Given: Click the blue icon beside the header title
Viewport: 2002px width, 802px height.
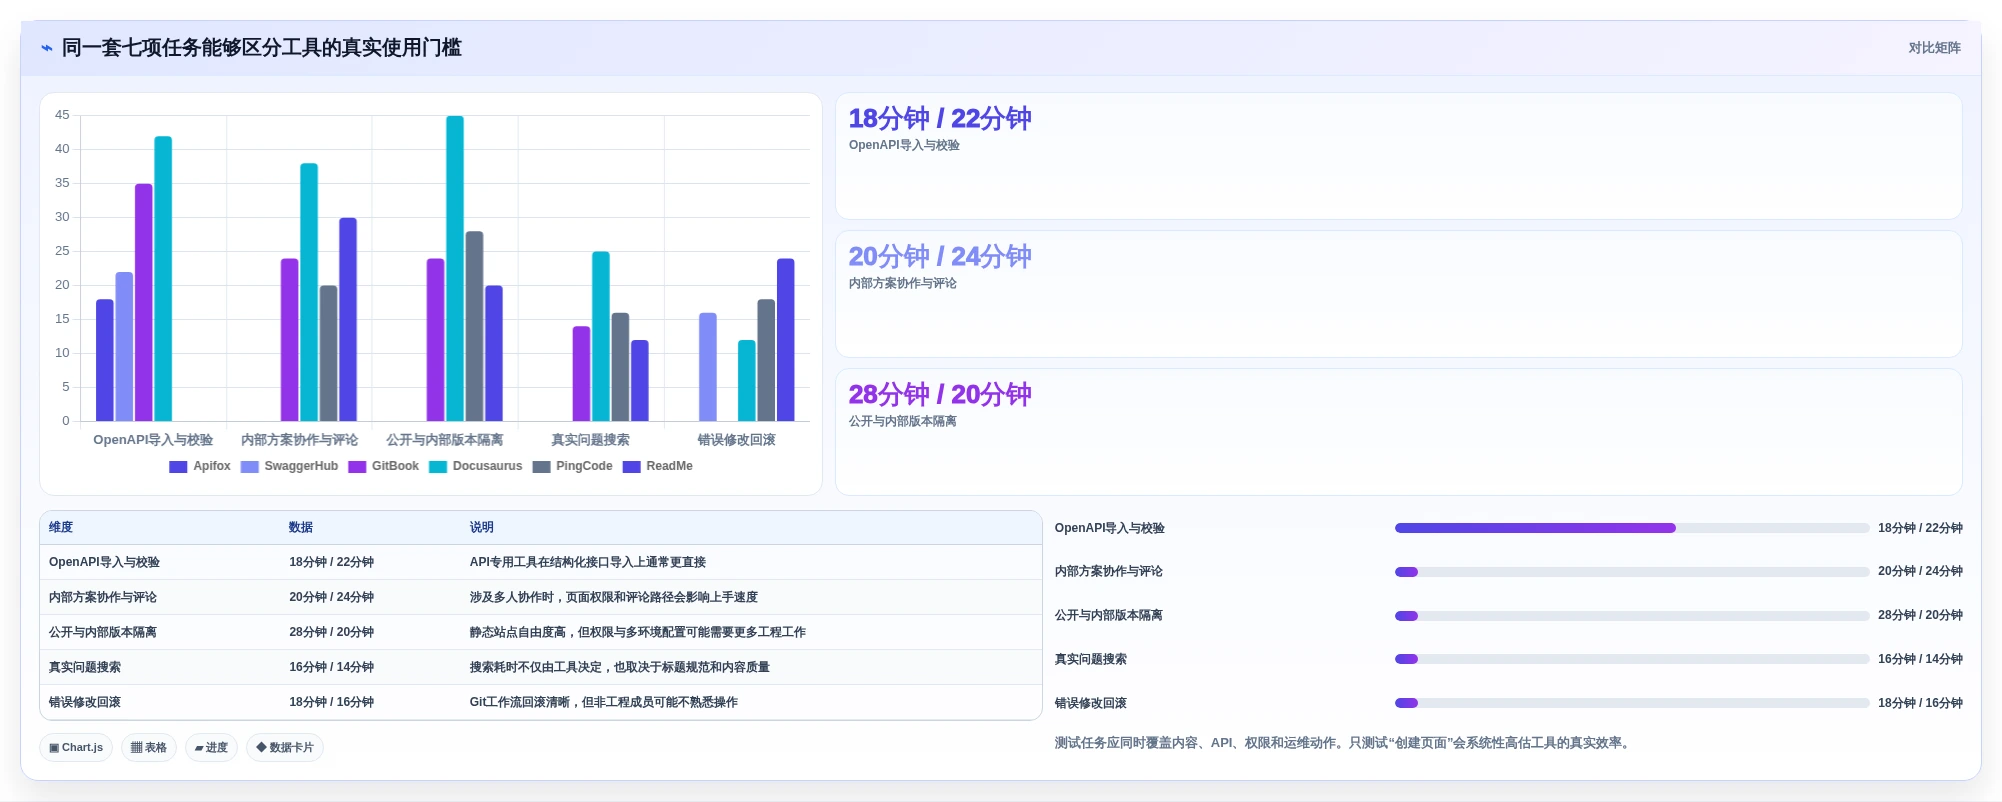Looking at the screenshot, I should (46, 48).
